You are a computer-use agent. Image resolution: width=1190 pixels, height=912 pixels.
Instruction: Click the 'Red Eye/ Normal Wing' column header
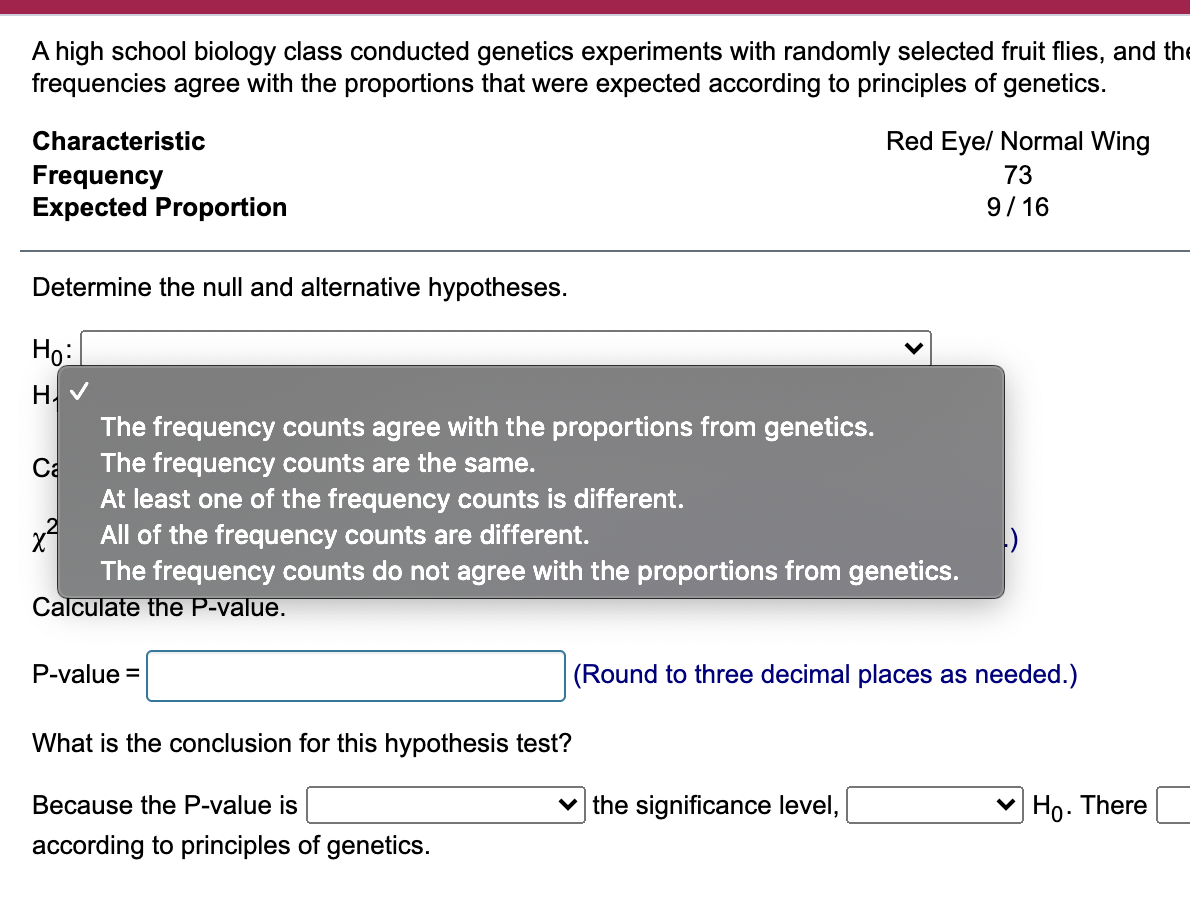[x=1017, y=141]
